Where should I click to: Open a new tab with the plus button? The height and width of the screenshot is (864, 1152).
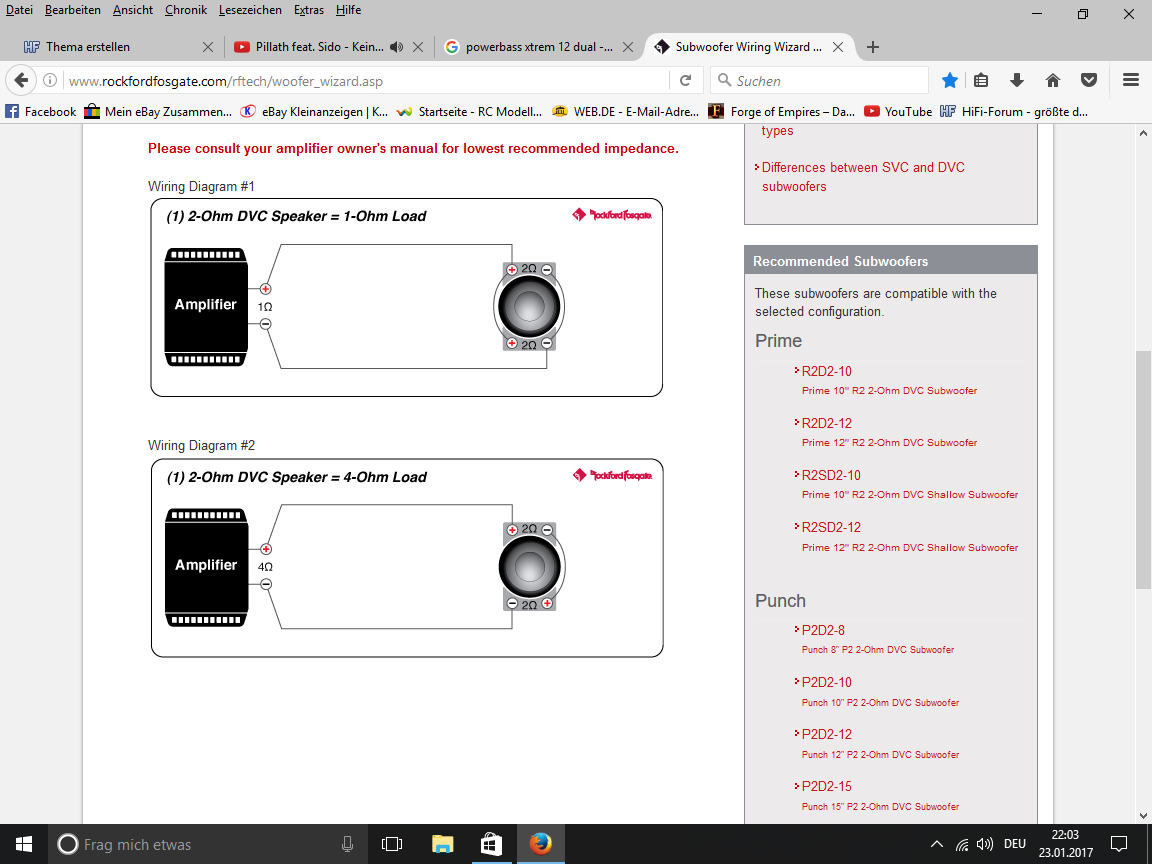coord(872,47)
